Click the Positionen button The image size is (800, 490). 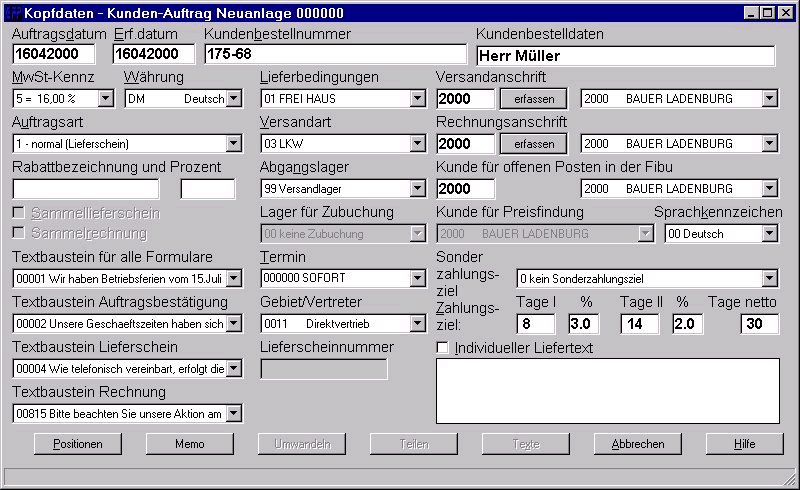(x=78, y=444)
